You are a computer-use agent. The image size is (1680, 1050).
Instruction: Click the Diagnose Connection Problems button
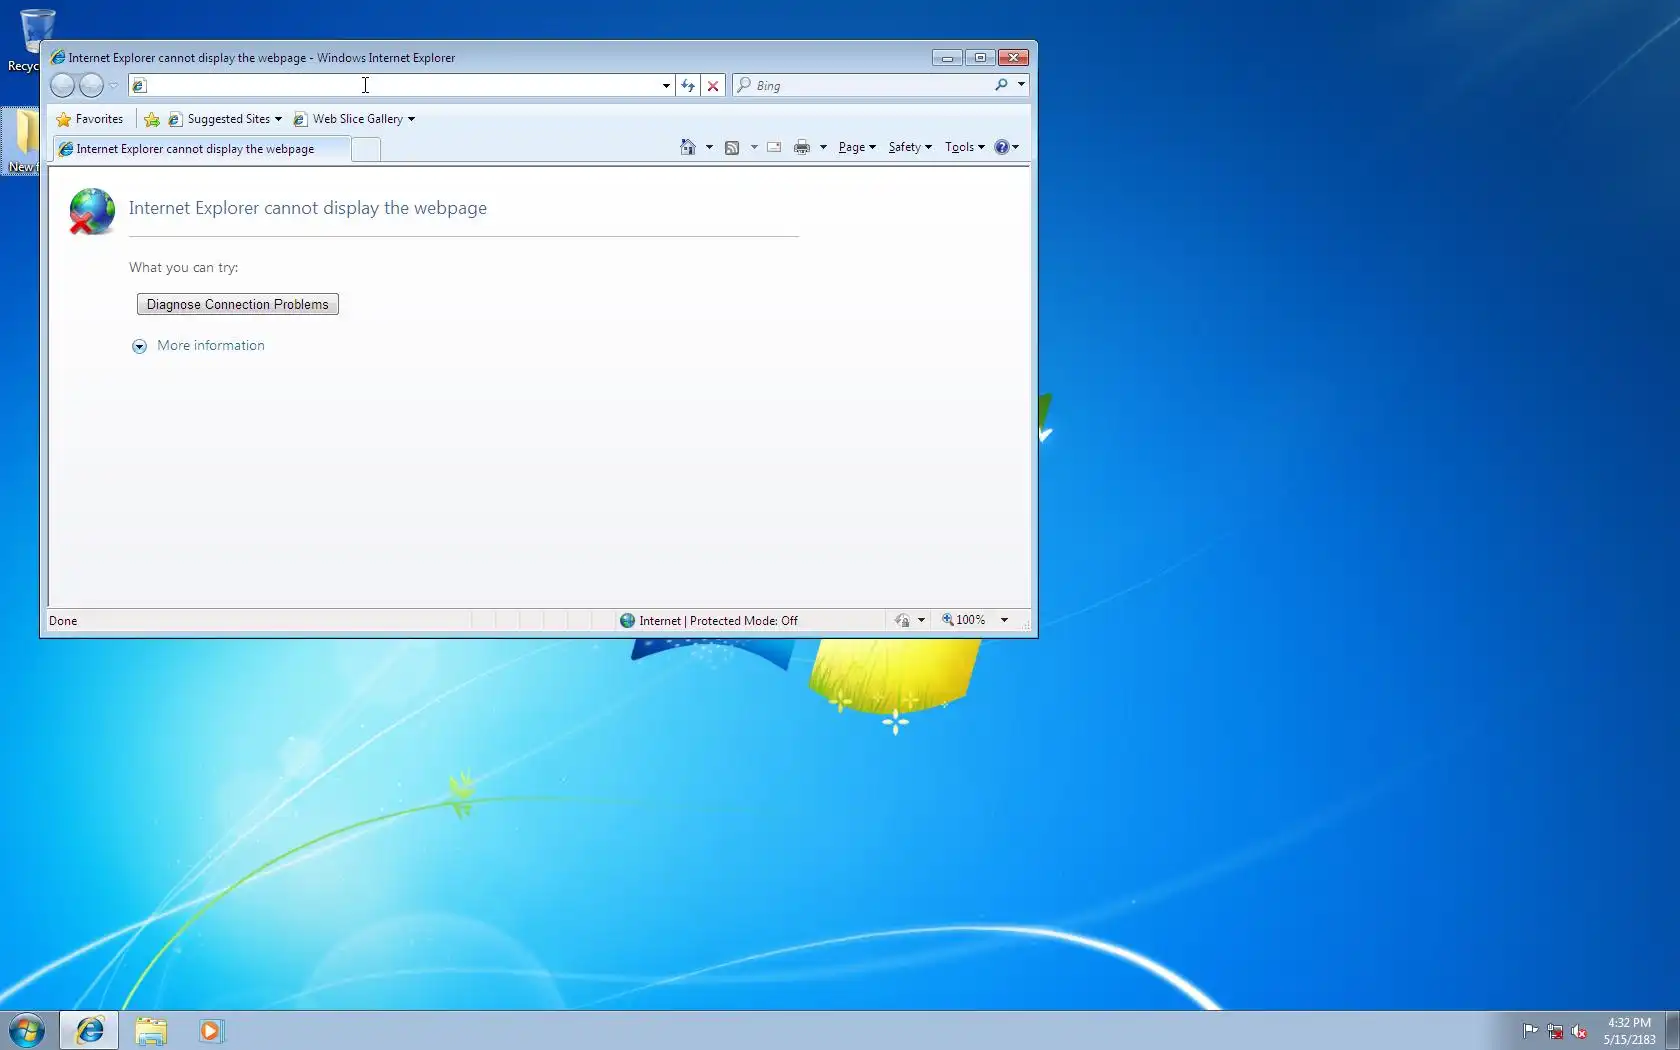(x=238, y=304)
